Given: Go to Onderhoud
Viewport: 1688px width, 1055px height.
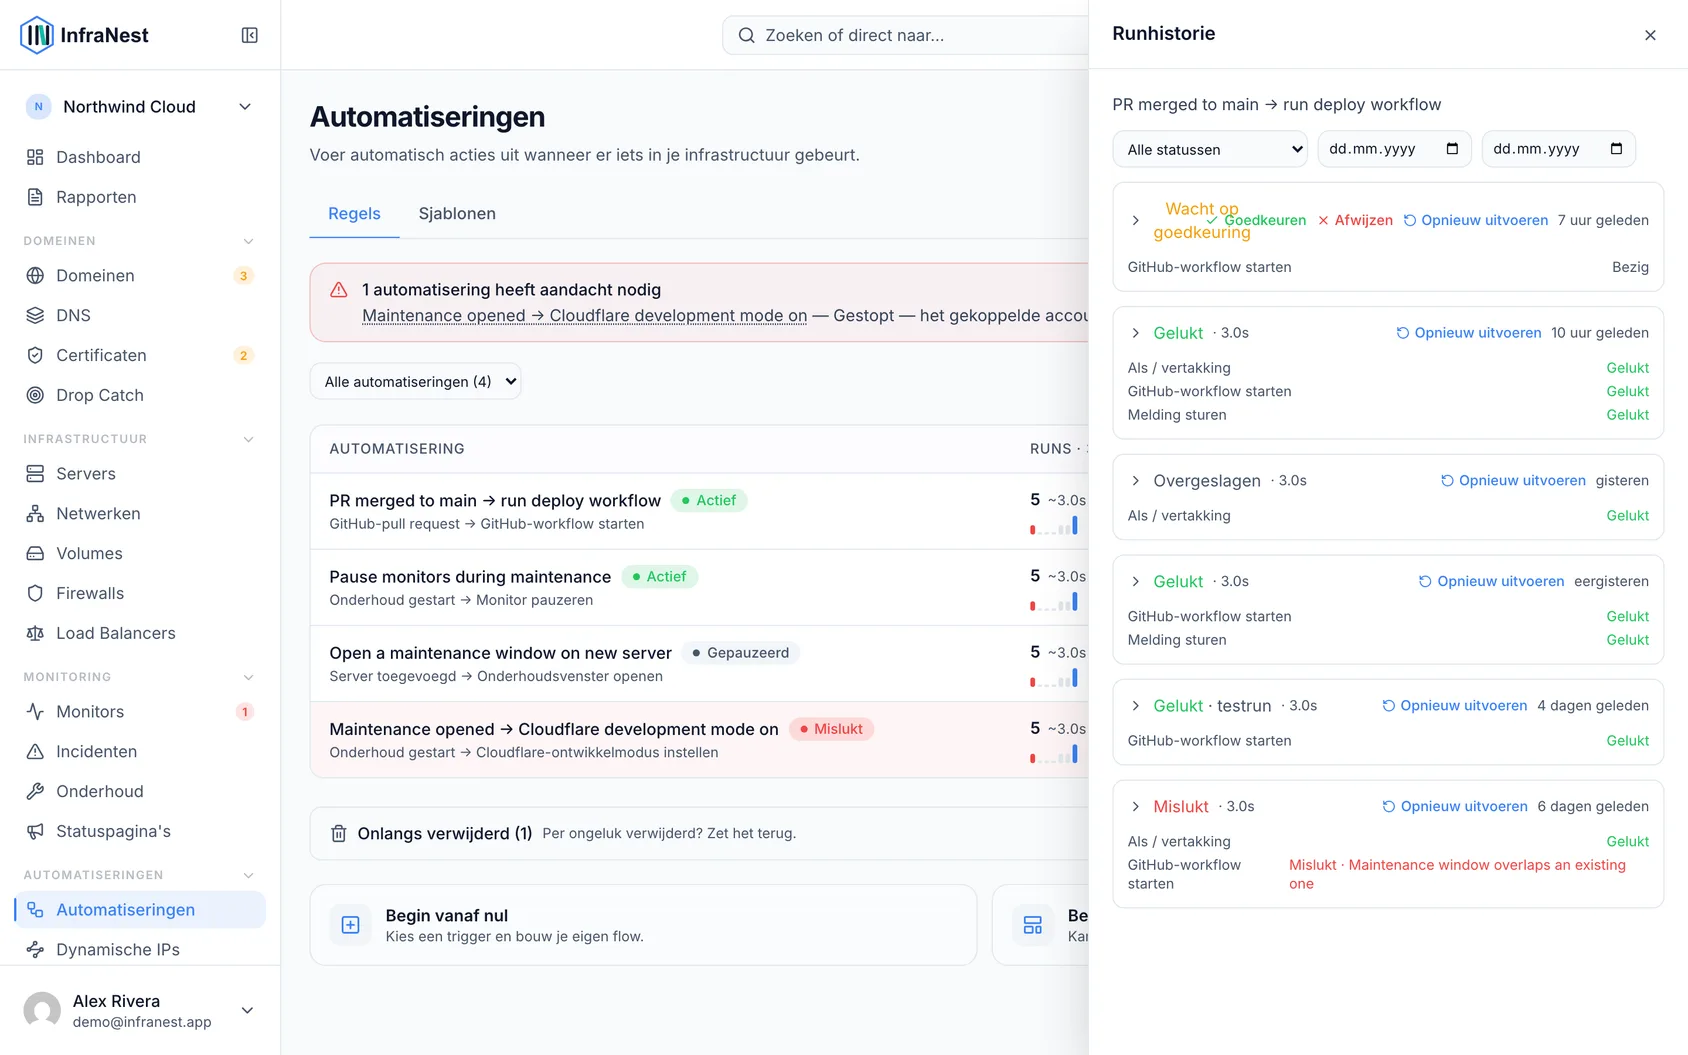Looking at the screenshot, I should click(140, 791).
